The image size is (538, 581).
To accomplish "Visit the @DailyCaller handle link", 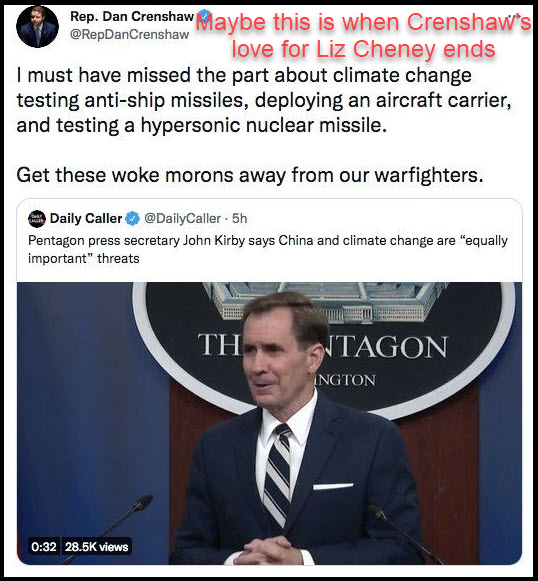I will tap(182, 219).
